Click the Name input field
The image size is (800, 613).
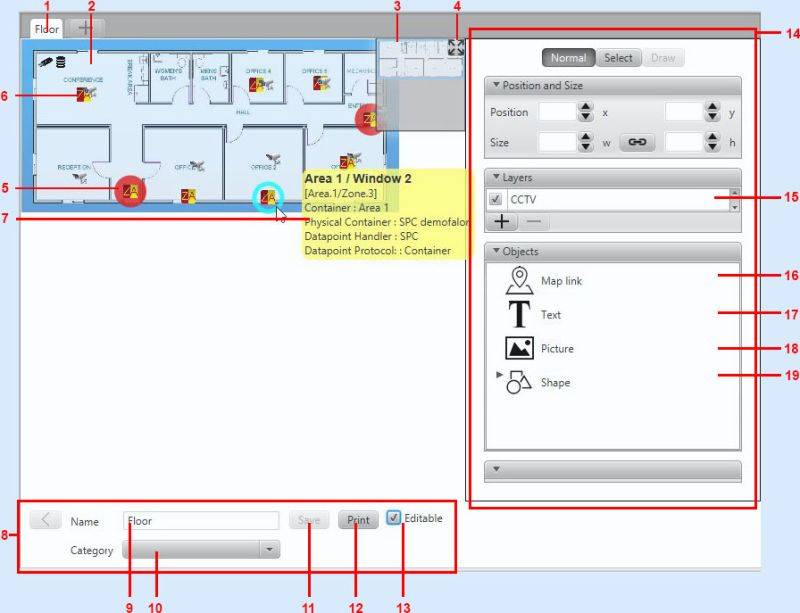click(x=201, y=521)
